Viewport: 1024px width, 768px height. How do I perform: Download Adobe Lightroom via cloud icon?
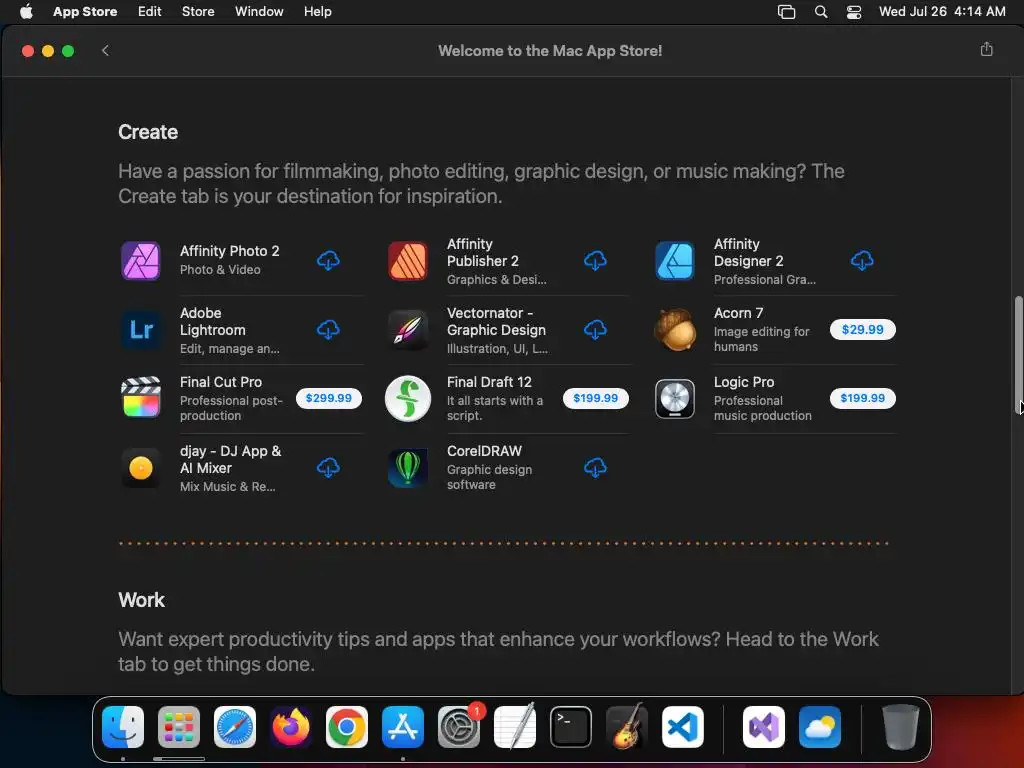point(328,330)
